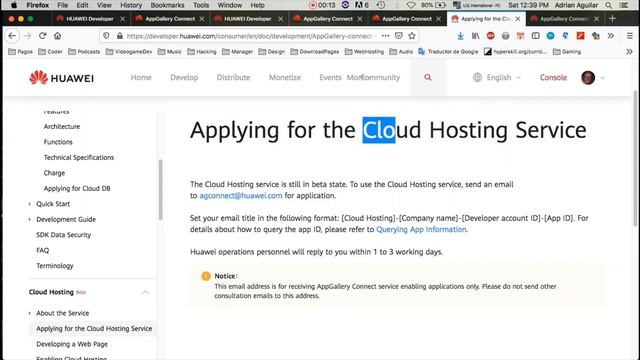Open the Technical Specifications page
This screenshot has width=640, height=360.
click(79, 158)
